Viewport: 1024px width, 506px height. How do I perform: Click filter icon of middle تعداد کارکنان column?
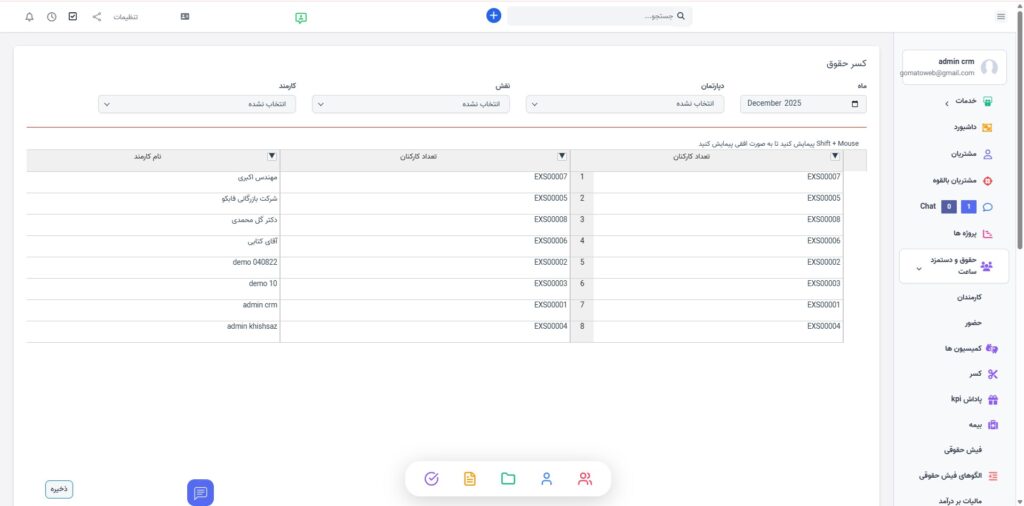click(x=562, y=156)
